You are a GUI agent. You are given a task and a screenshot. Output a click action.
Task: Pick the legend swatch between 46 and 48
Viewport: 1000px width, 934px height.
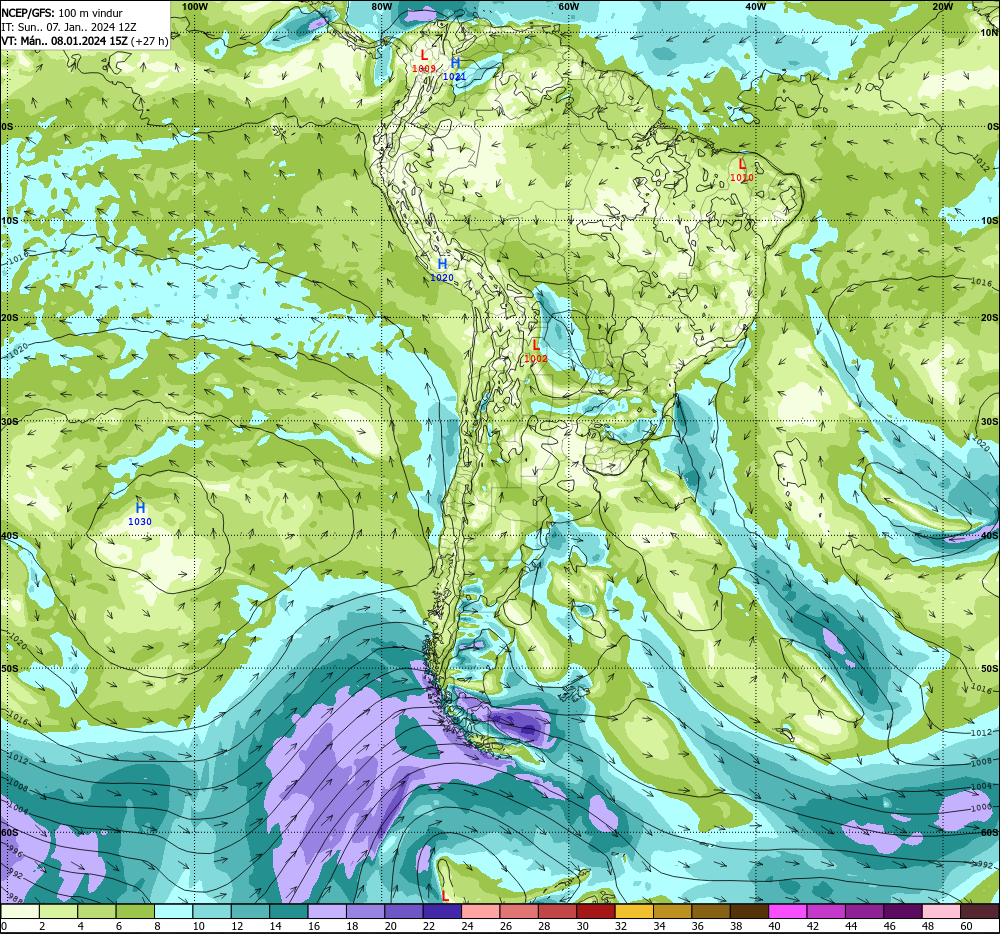902,911
